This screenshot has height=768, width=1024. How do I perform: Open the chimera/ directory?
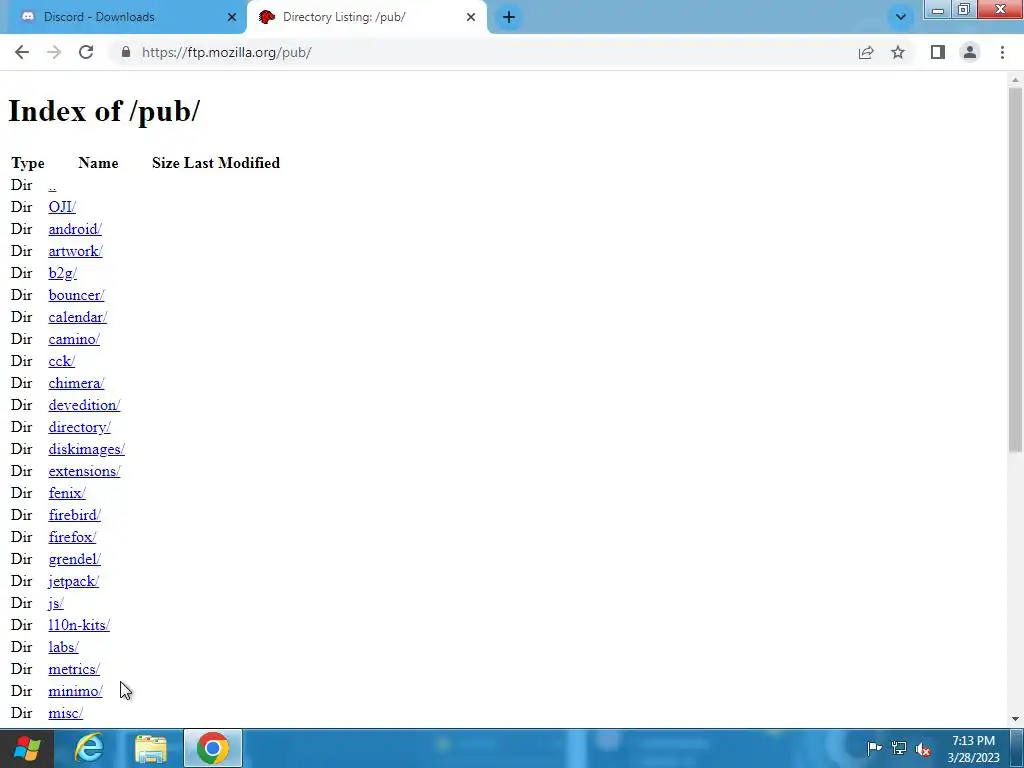pyautogui.click(x=76, y=383)
